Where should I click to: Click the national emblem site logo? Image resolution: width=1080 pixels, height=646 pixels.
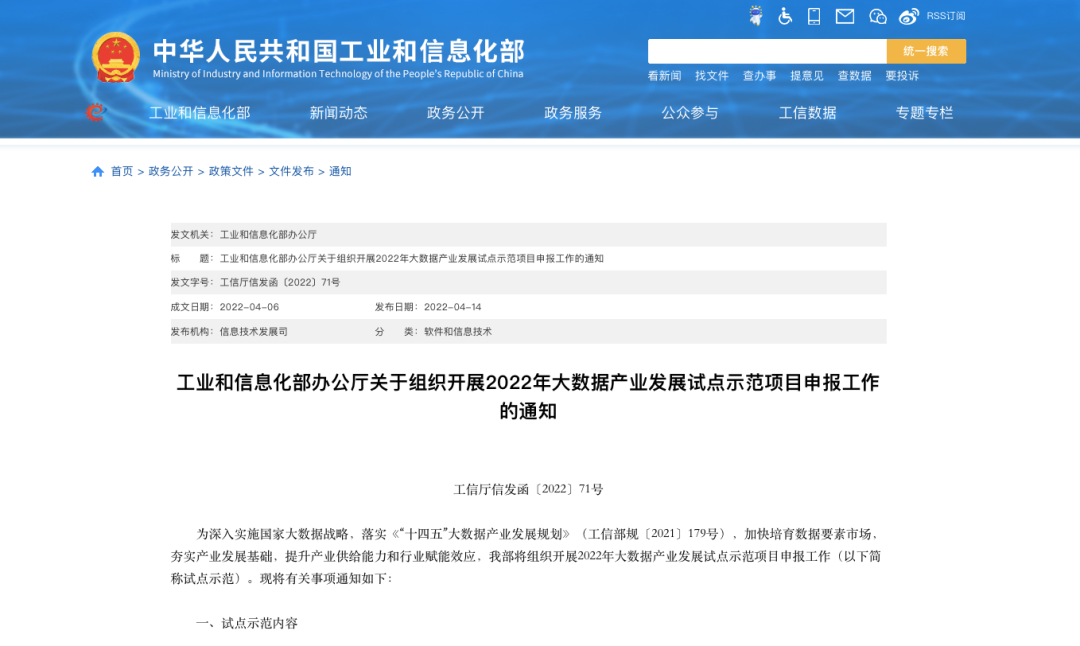coord(115,57)
